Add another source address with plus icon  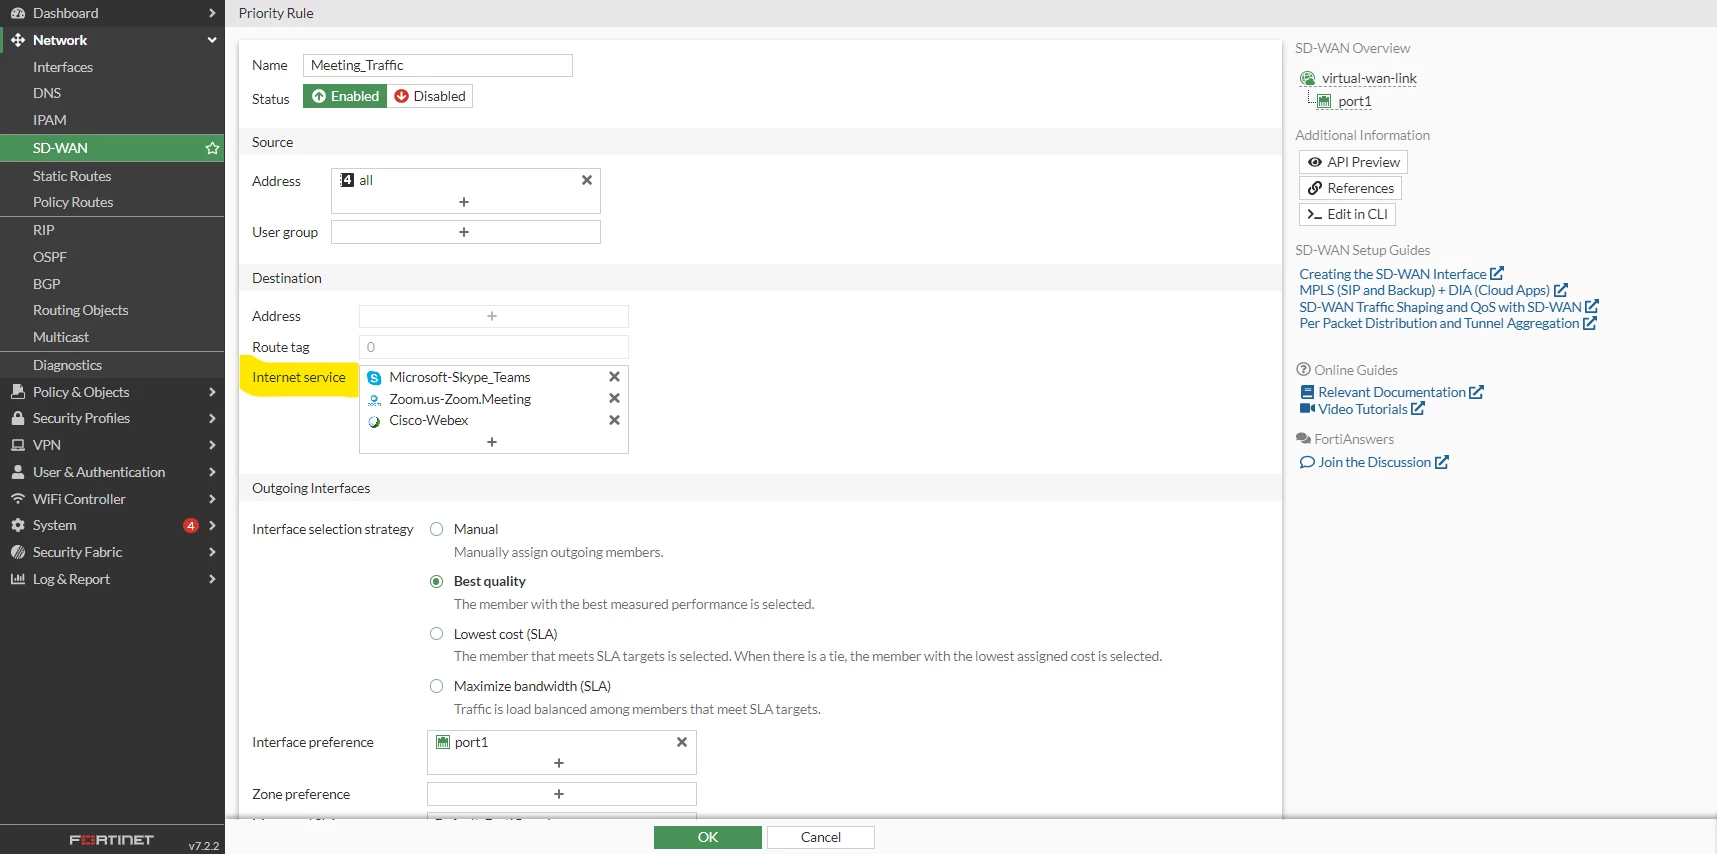coord(464,202)
